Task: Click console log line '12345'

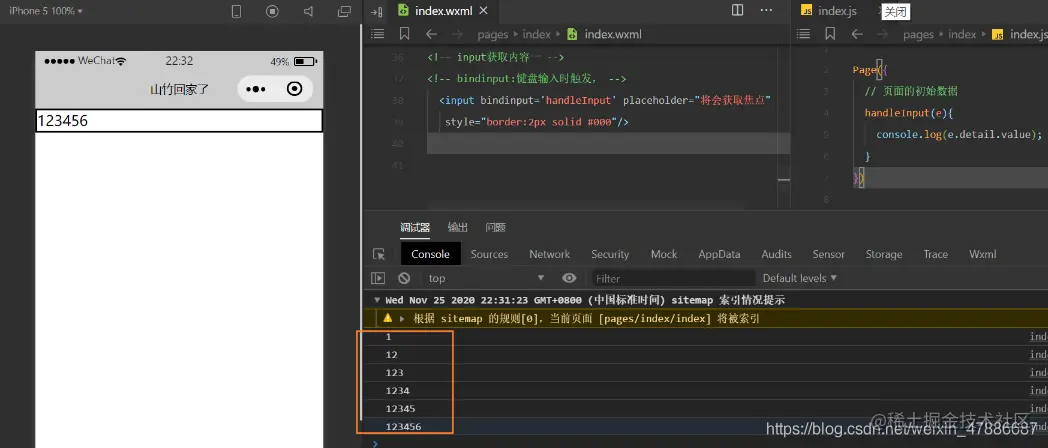Action: (x=400, y=409)
